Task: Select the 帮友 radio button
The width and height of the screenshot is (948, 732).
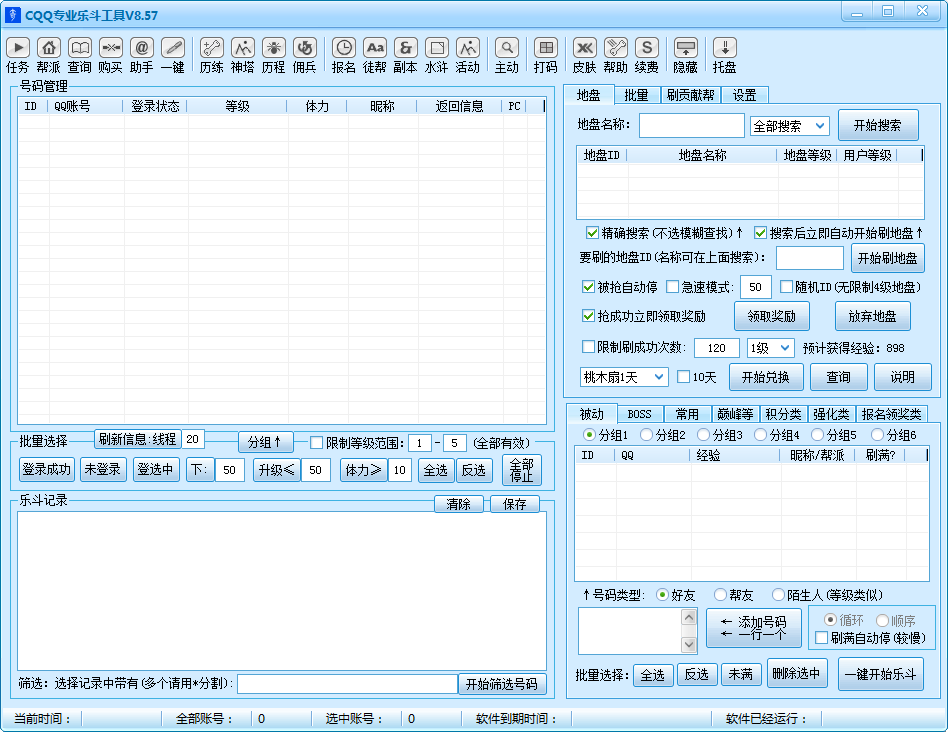Action: tap(720, 595)
